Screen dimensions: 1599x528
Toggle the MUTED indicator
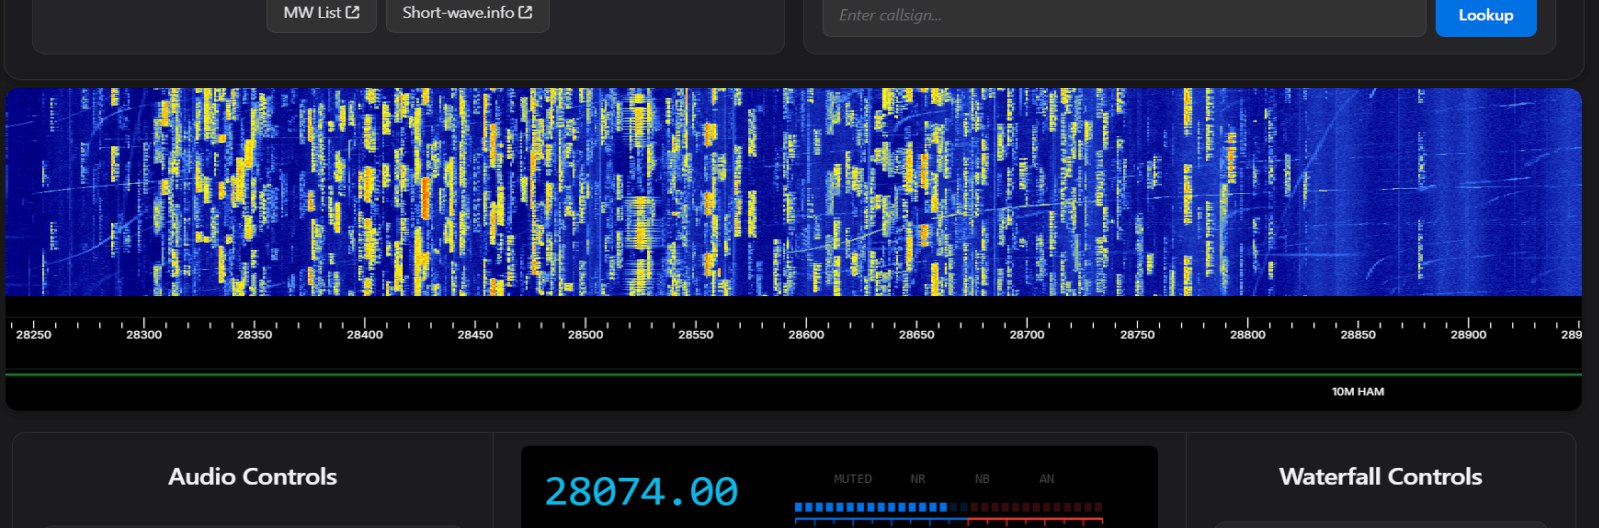(852, 479)
